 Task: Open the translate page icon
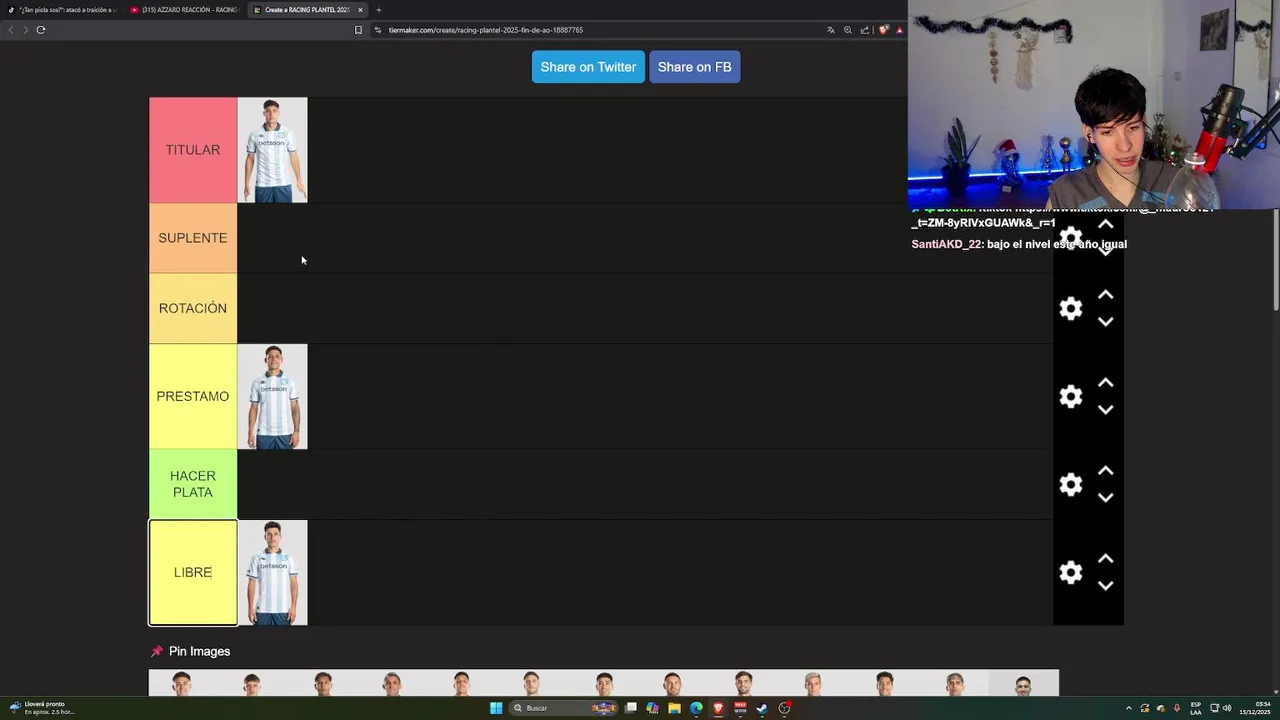point(830,30)
